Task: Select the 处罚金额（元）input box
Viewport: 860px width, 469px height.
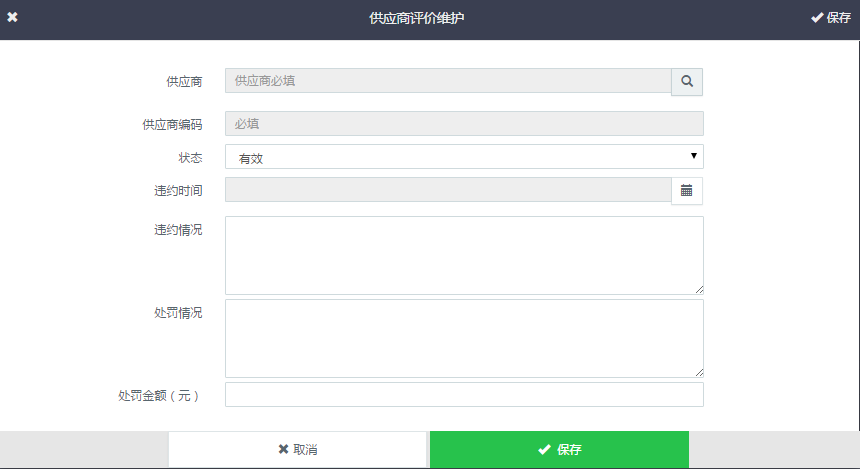Action: pos(464,395)
